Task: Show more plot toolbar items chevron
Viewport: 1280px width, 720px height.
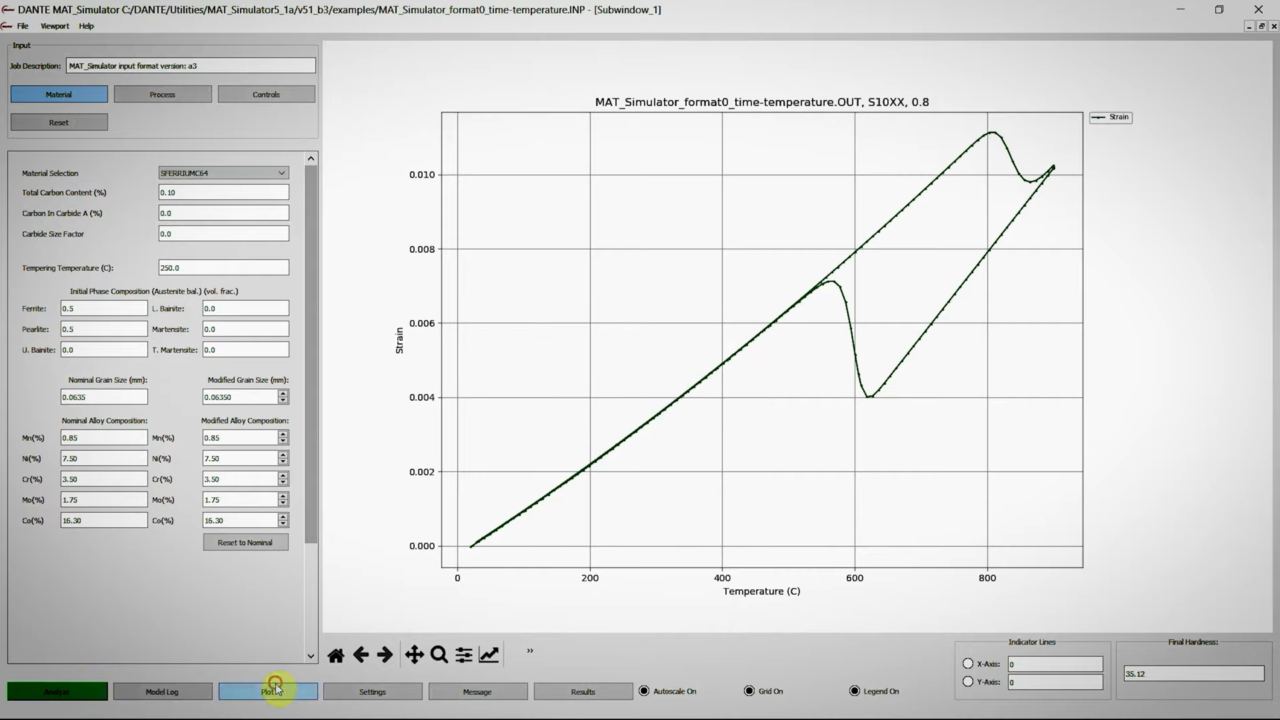Action: 530,651
